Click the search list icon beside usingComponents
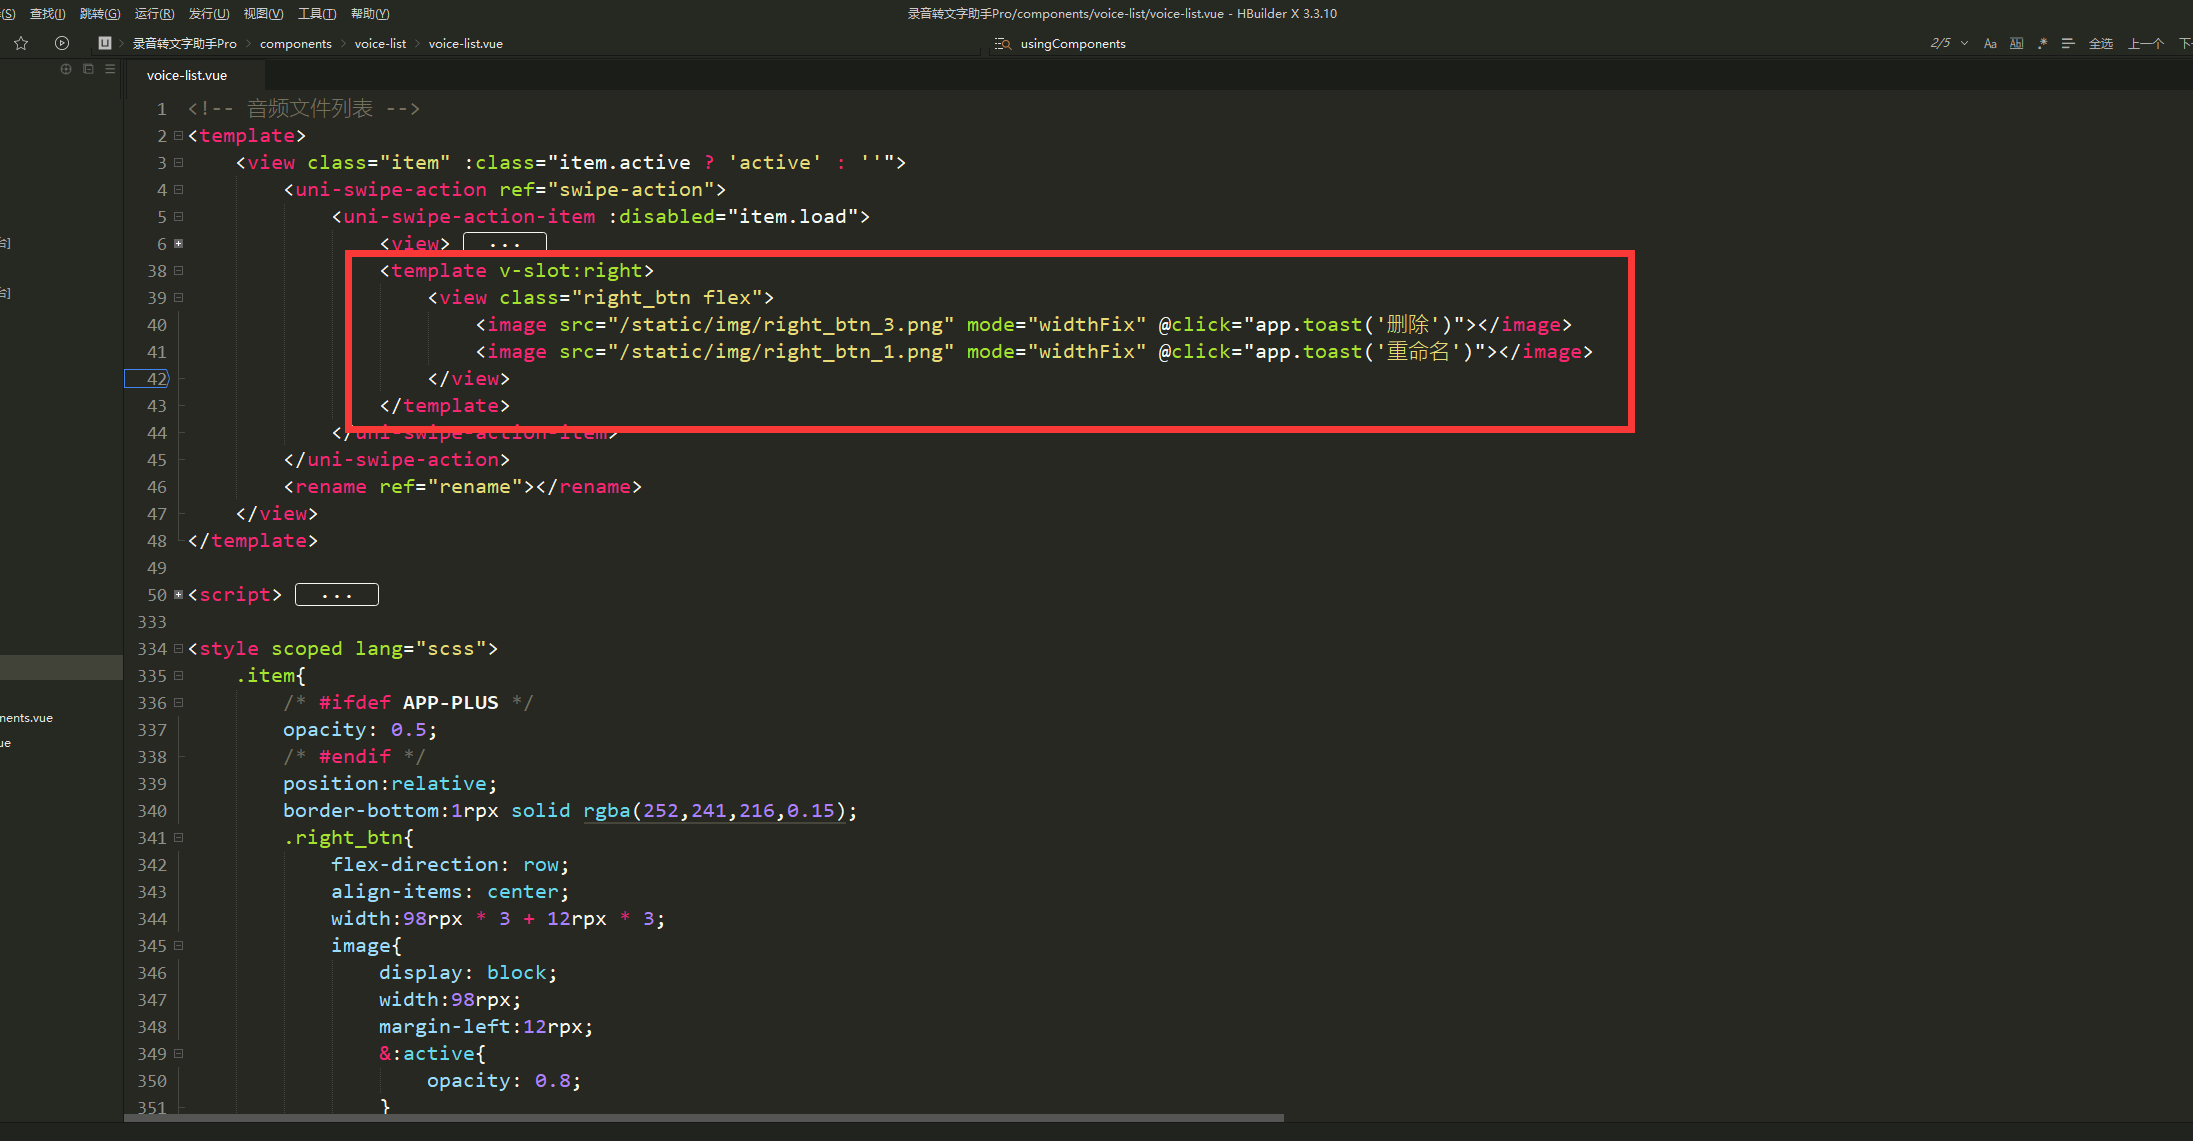This screenshot has width=2193, height=1141. point(1002,44)
